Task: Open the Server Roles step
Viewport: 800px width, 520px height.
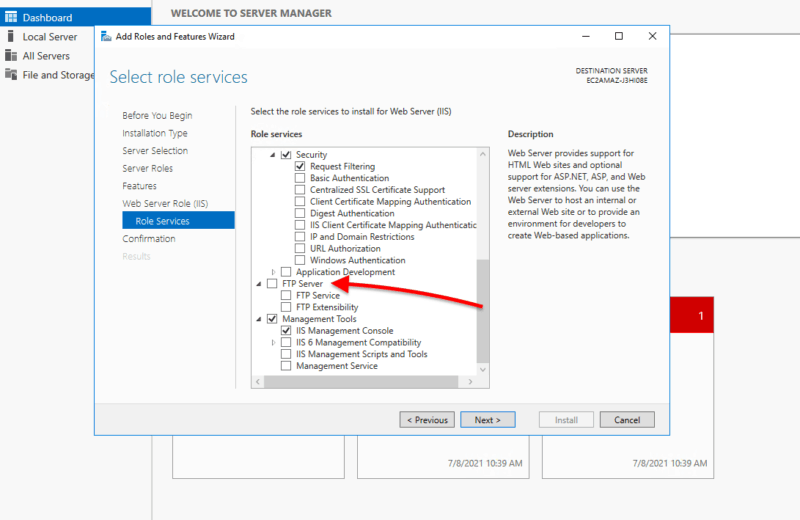Action: pyautogui.click(x=147, y=168)
